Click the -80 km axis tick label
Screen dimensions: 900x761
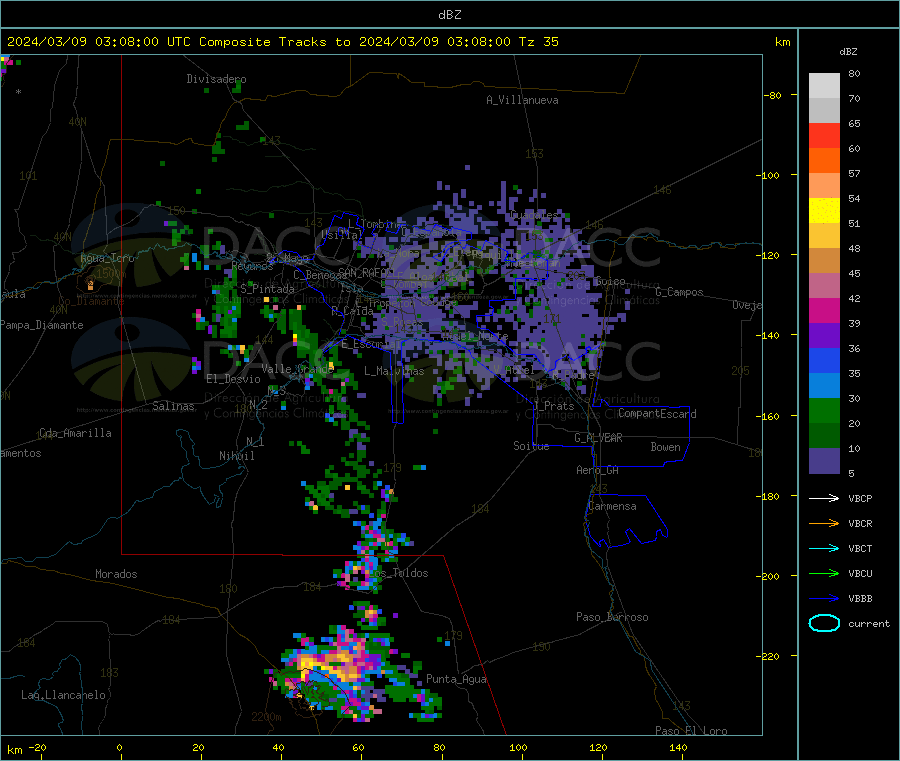[x=772, y=95]
